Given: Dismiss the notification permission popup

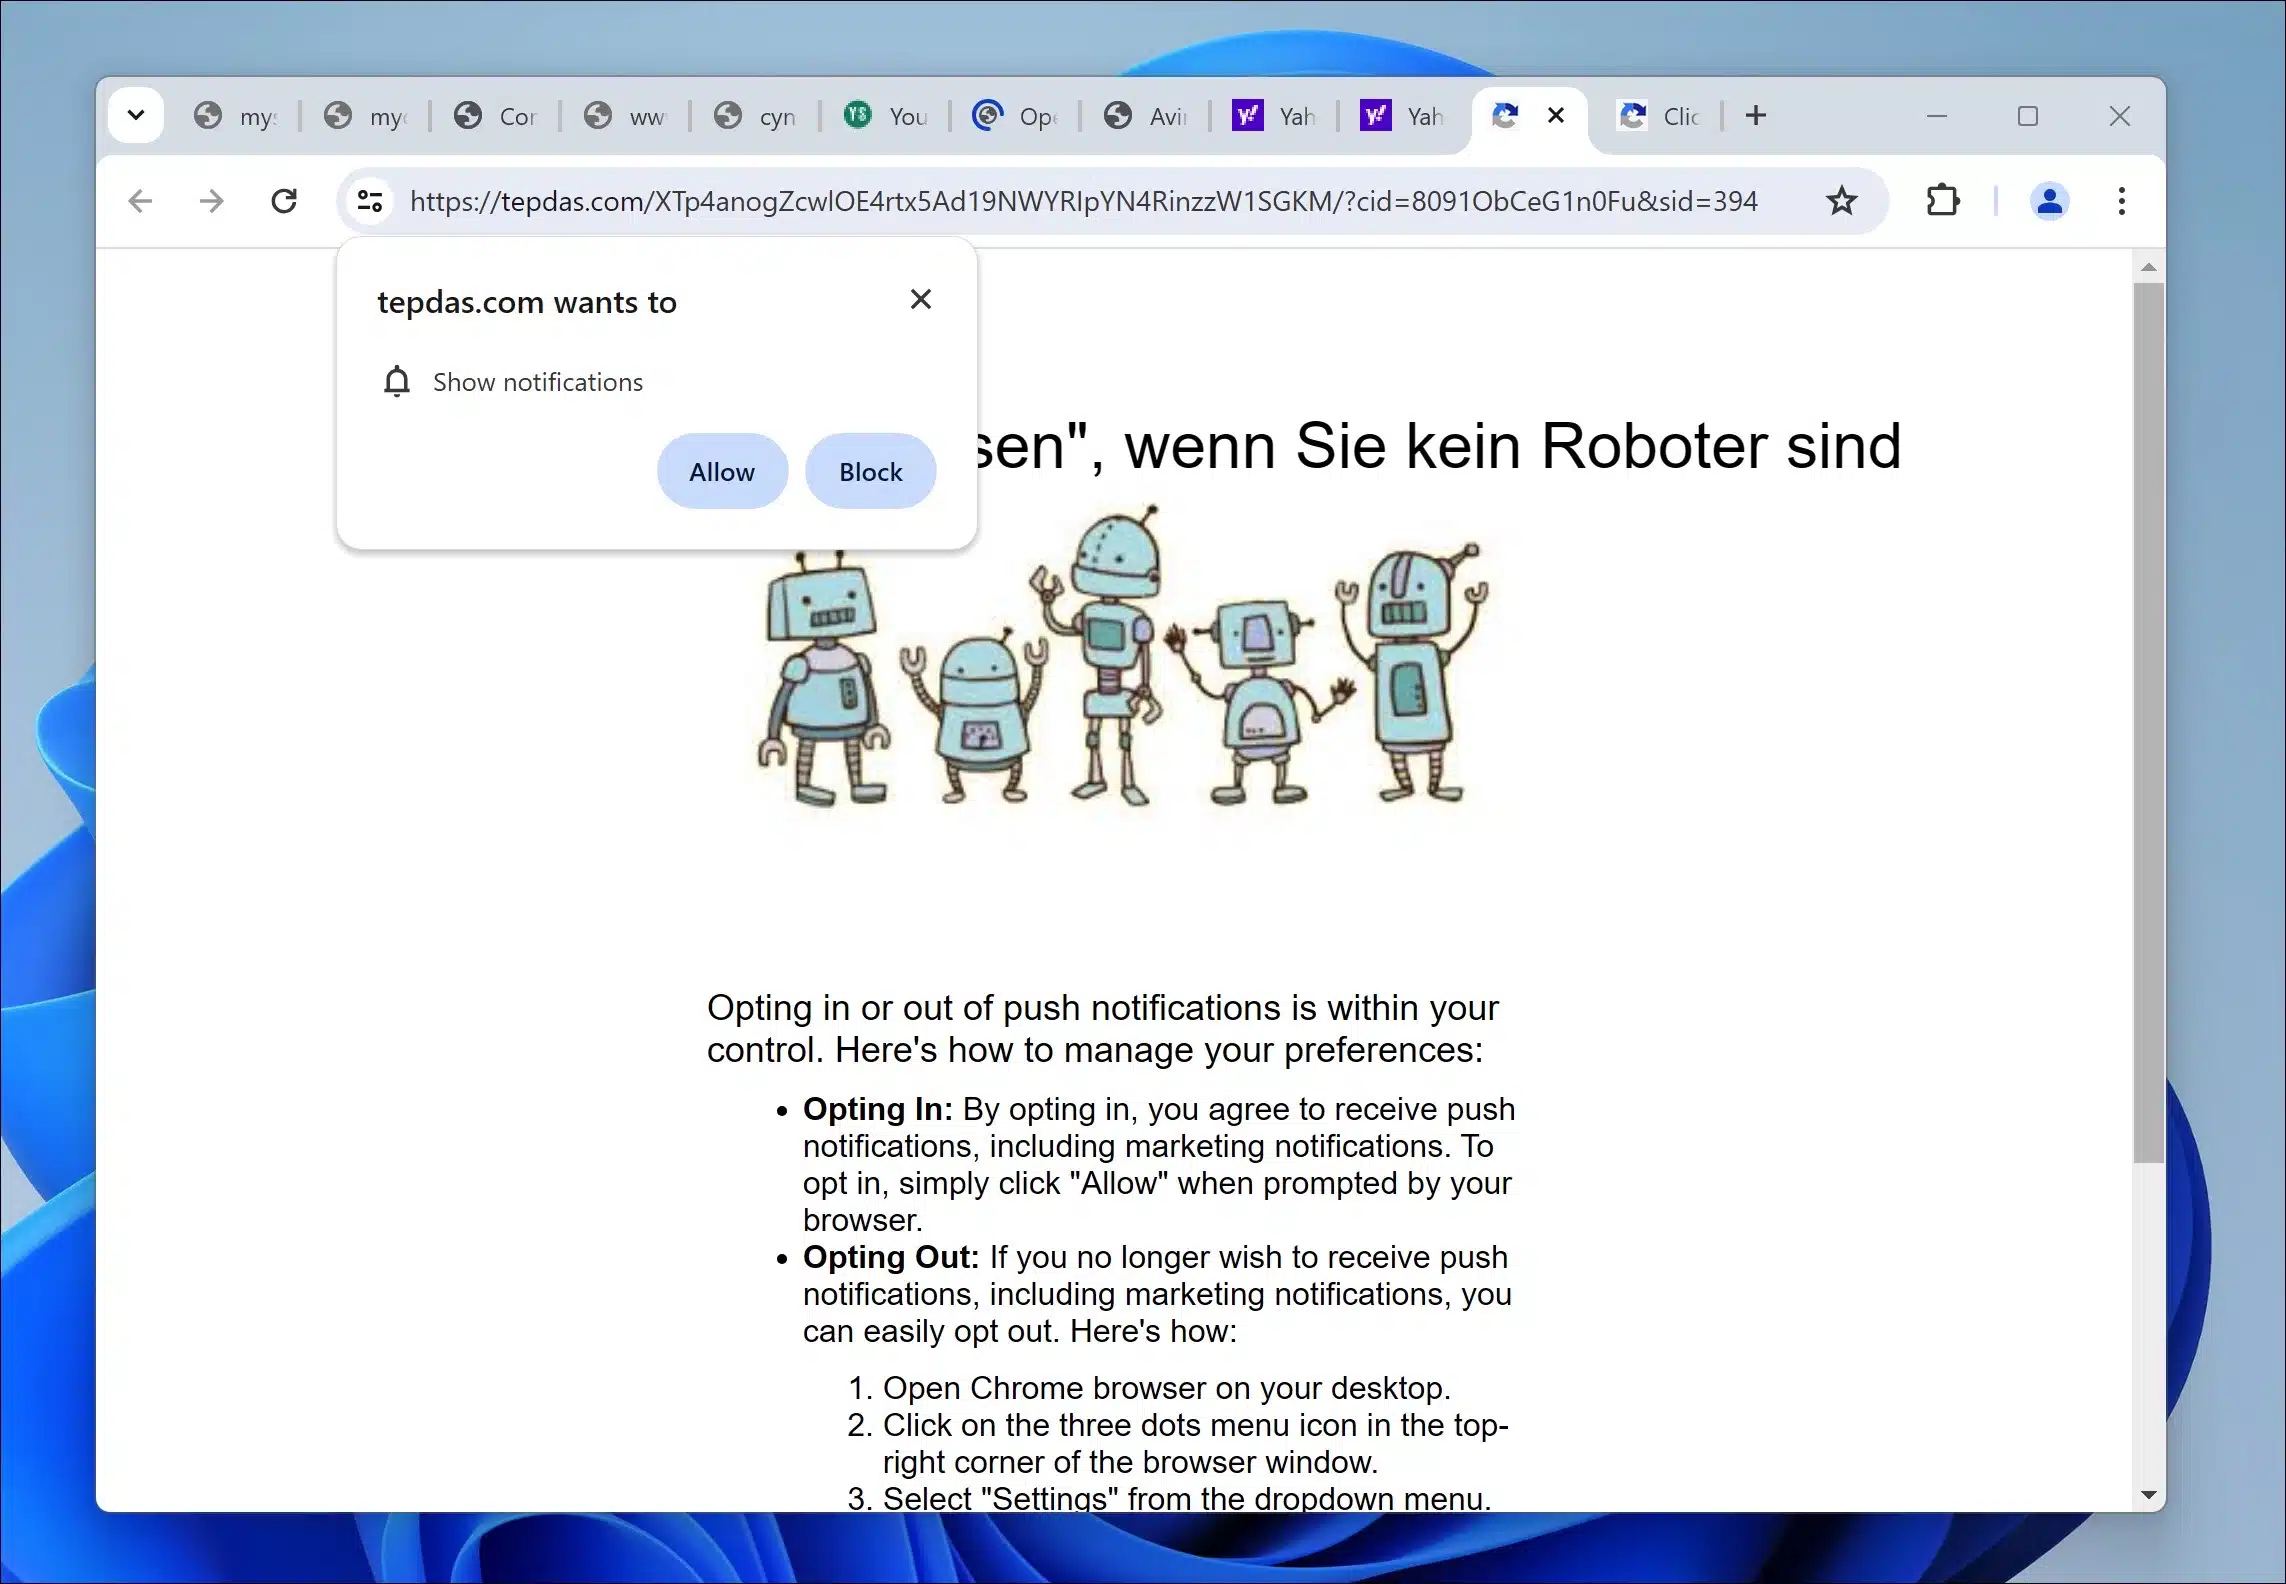Looking at the screenshot, I should pyautogui.click(x=921, y=299).
